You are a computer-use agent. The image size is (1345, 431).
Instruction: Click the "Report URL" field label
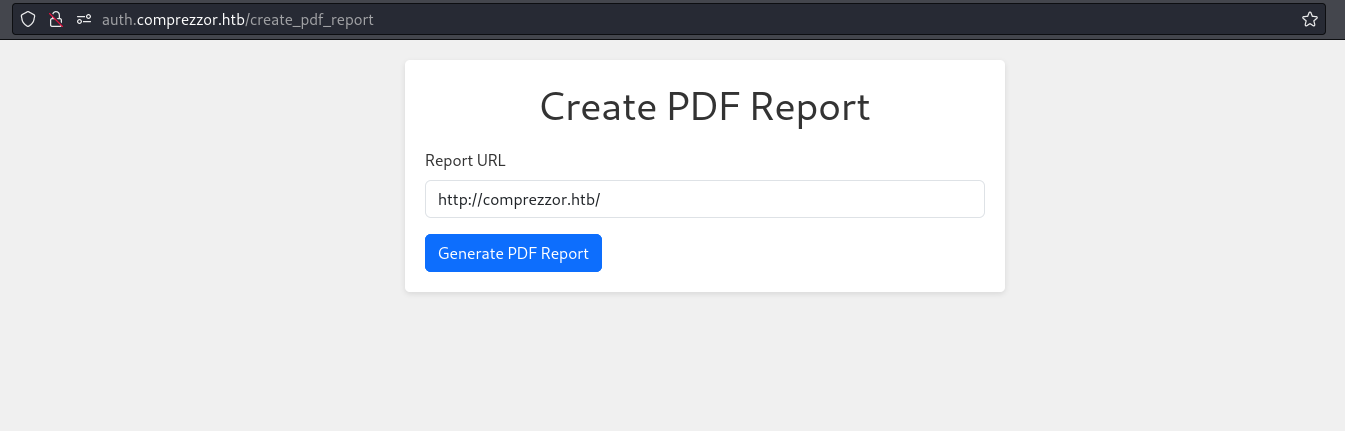(465, 160)
